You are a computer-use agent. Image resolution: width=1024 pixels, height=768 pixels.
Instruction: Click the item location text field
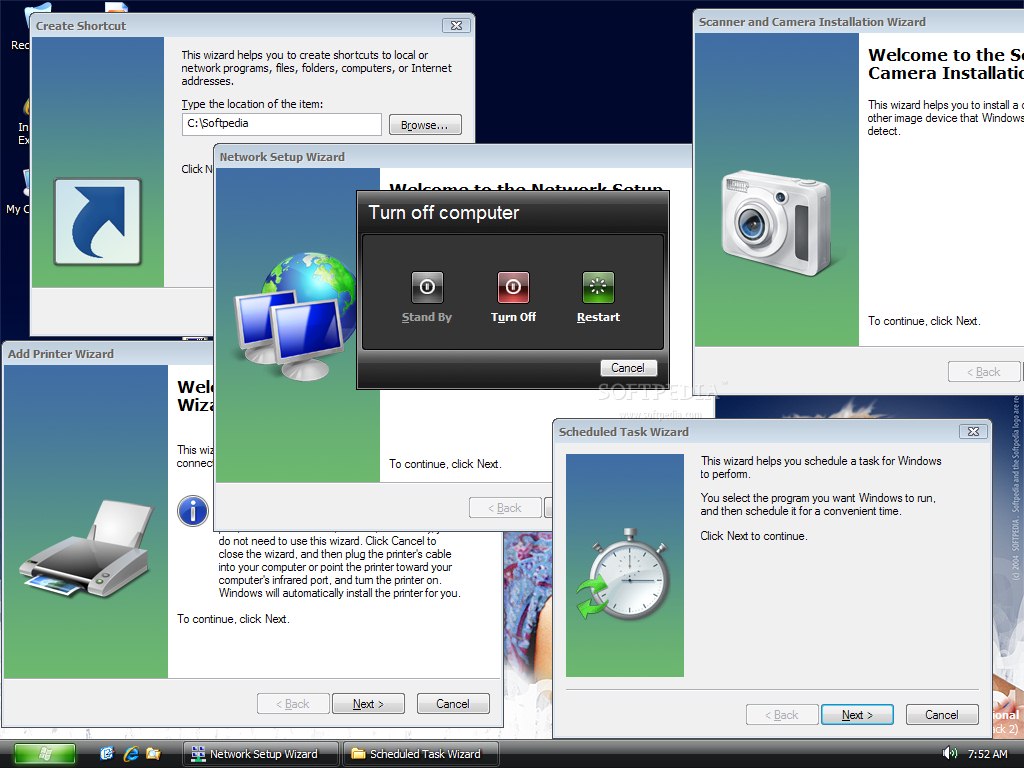281,124
